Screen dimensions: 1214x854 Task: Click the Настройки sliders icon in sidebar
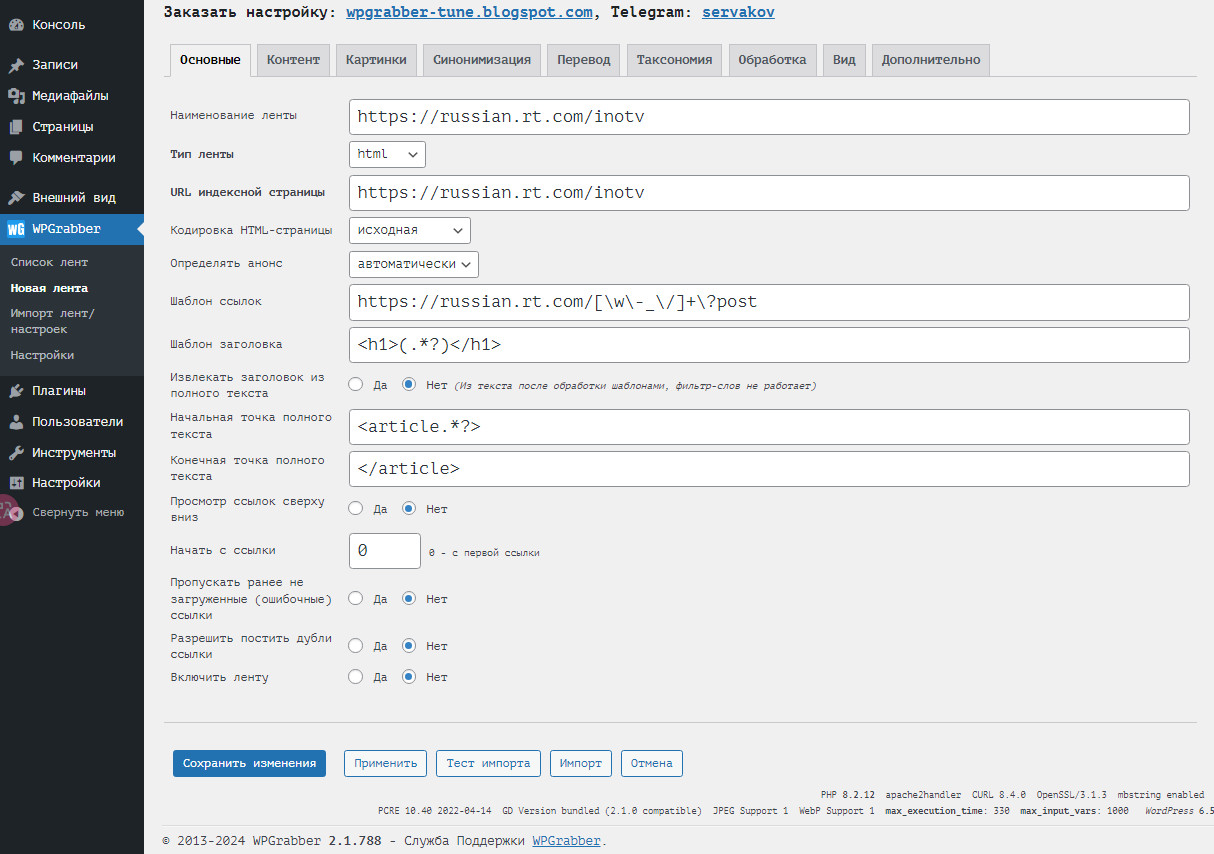point(16,483)
